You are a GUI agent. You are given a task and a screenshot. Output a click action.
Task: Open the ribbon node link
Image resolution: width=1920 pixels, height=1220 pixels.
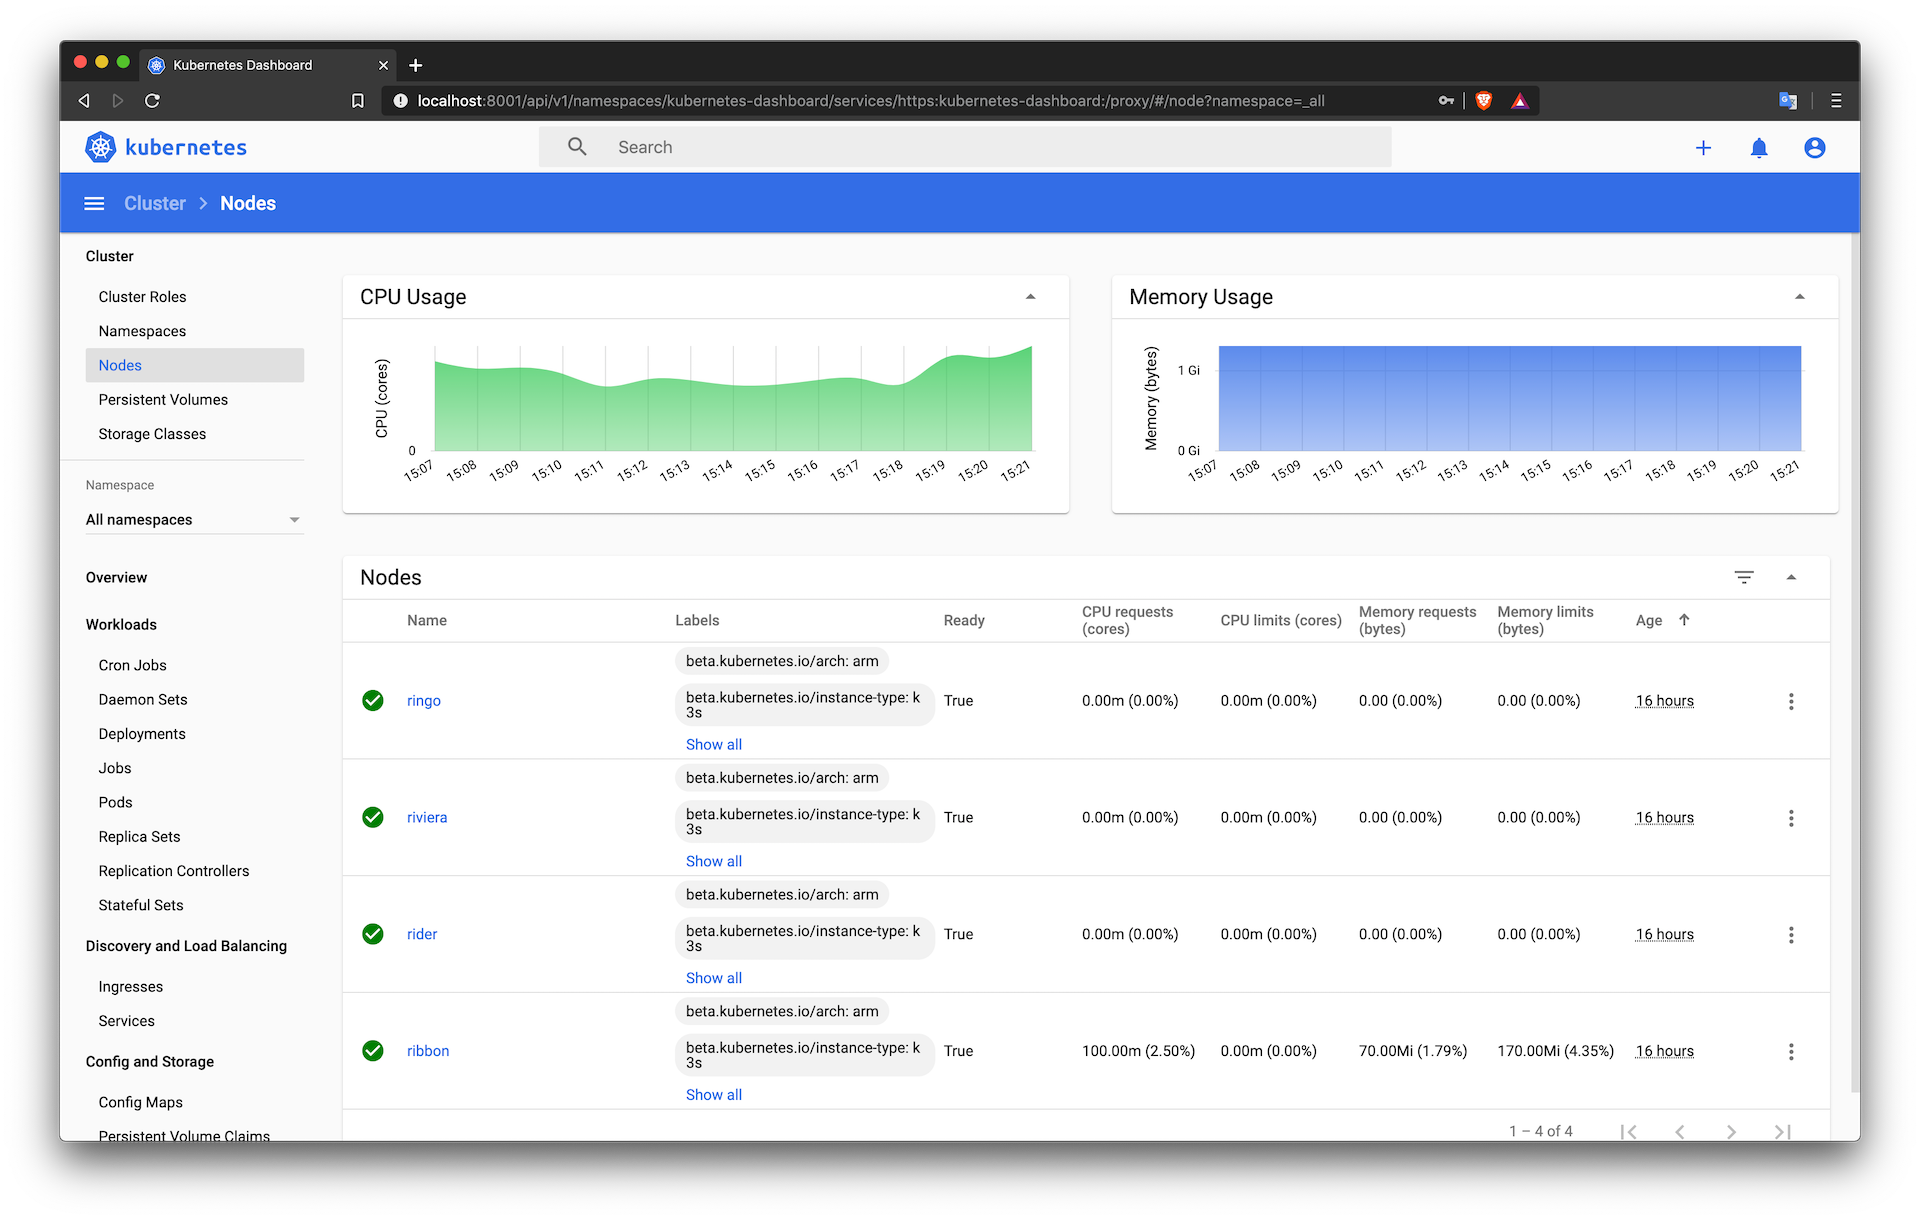pyautogui.click(x=428, y=1051)
